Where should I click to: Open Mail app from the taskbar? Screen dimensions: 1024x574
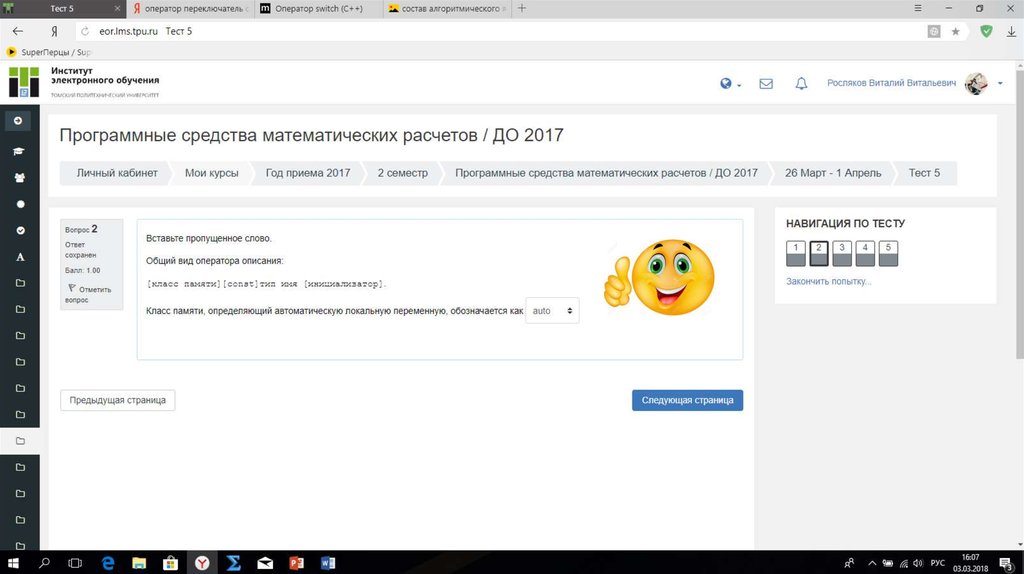pos(265,563)
